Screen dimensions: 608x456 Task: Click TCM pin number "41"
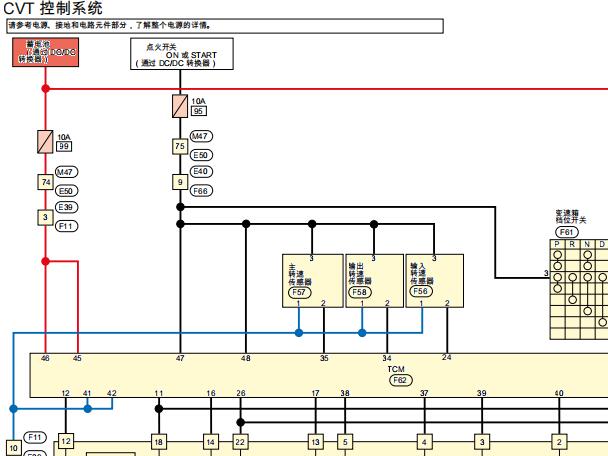[x=87, y=393]
